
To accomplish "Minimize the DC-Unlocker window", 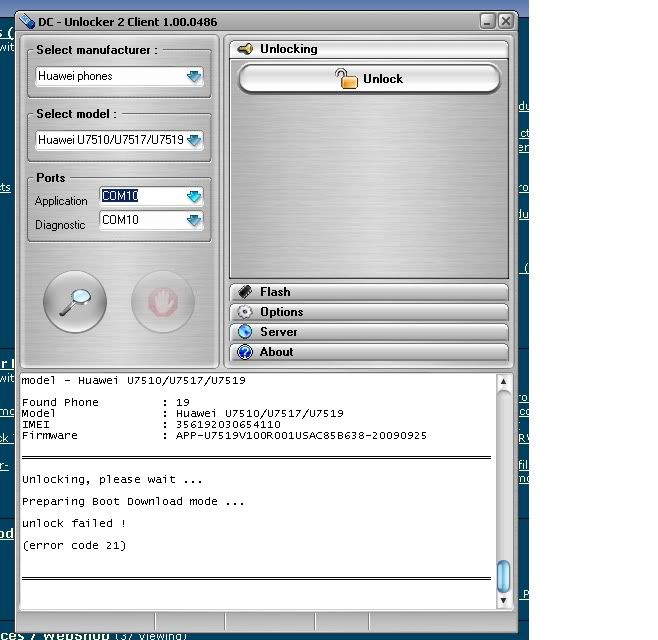I will (487, 20).
